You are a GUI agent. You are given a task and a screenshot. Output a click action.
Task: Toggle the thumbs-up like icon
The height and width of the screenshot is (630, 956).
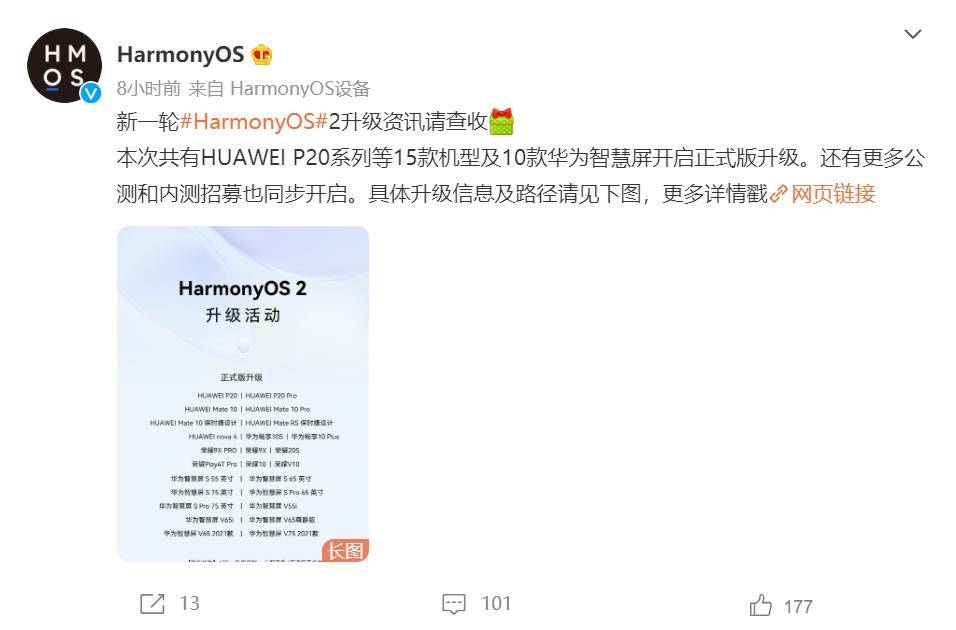(x=760, y=606)
